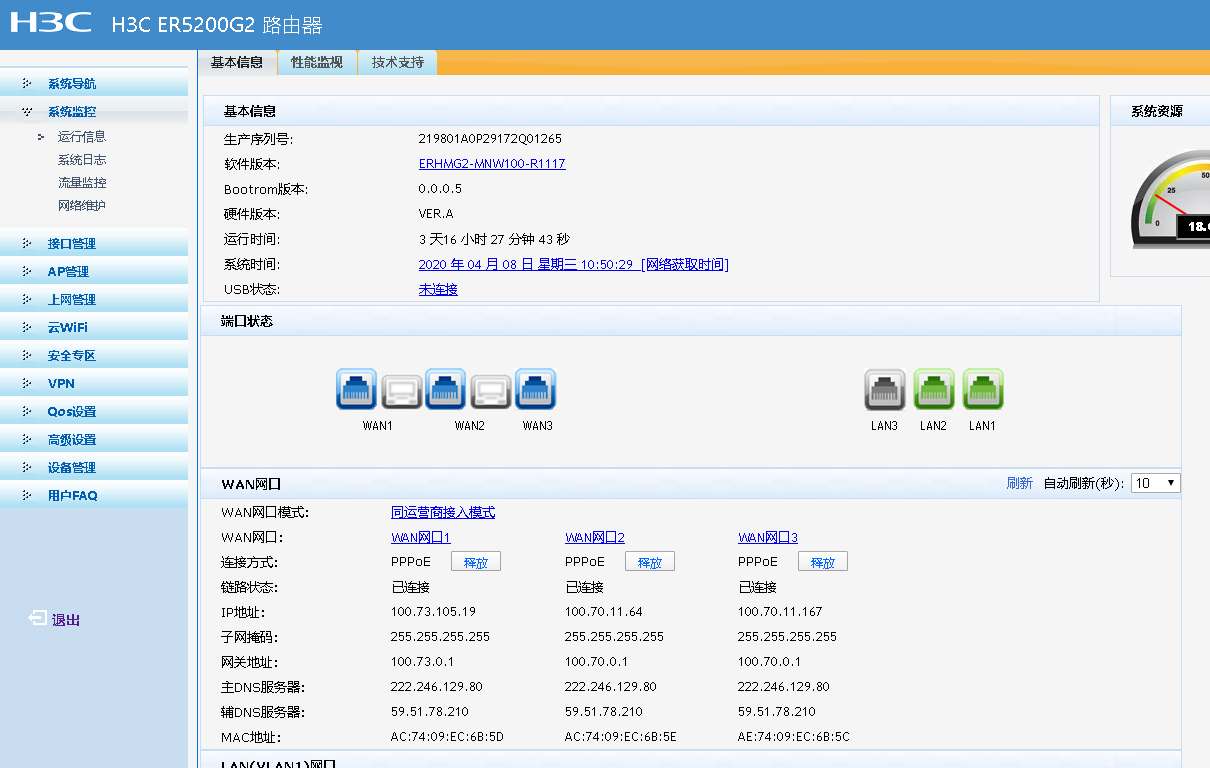Open the 同运营商接入模式 link

pyautogui.click(x=443, y=512)
